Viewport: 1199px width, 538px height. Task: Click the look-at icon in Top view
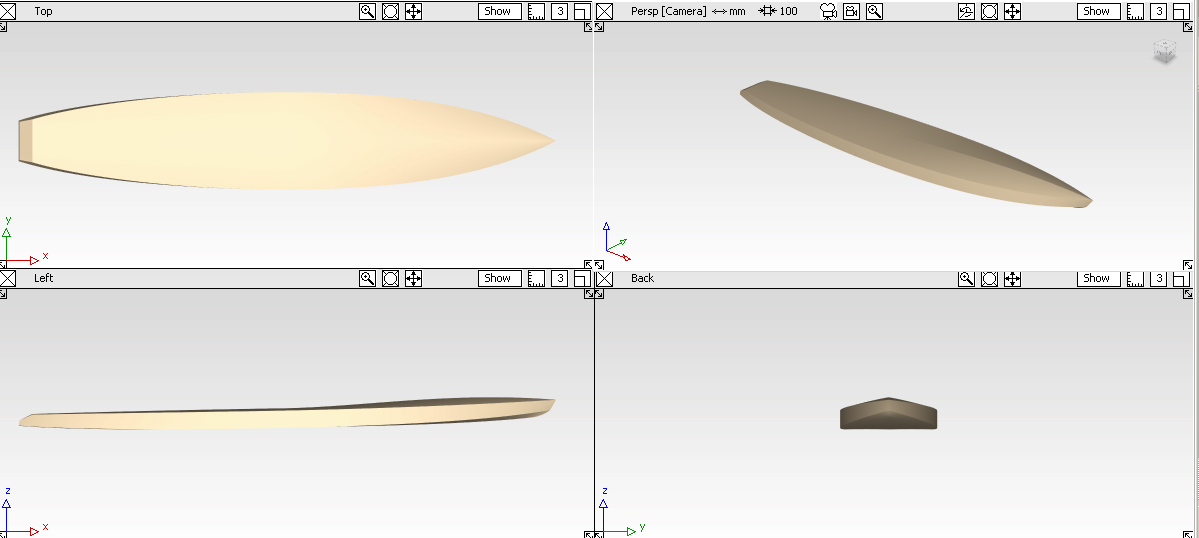[390, 12]
